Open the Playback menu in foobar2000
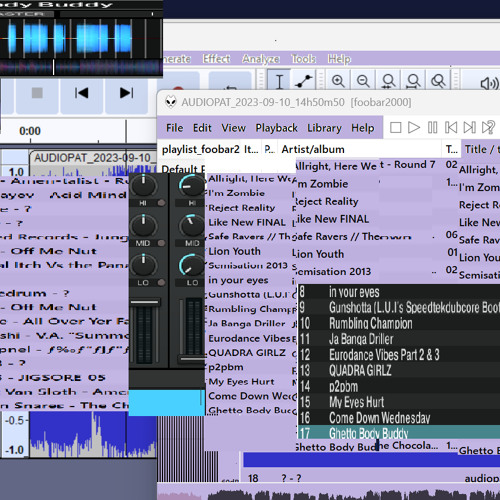500x500 pixels. coord(276,128)
